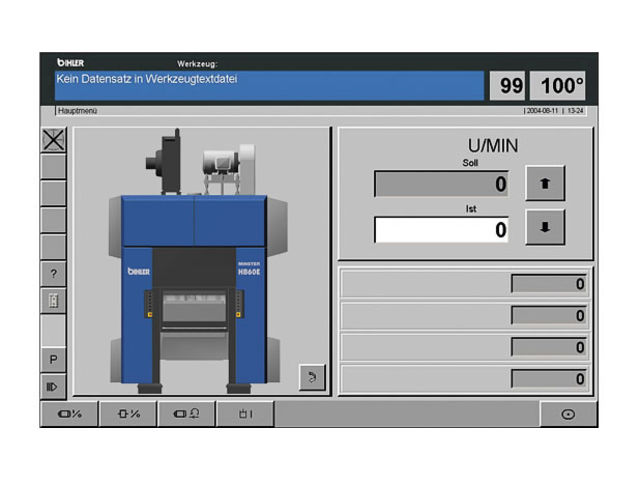Open help with the question mark button

(53, 273)
